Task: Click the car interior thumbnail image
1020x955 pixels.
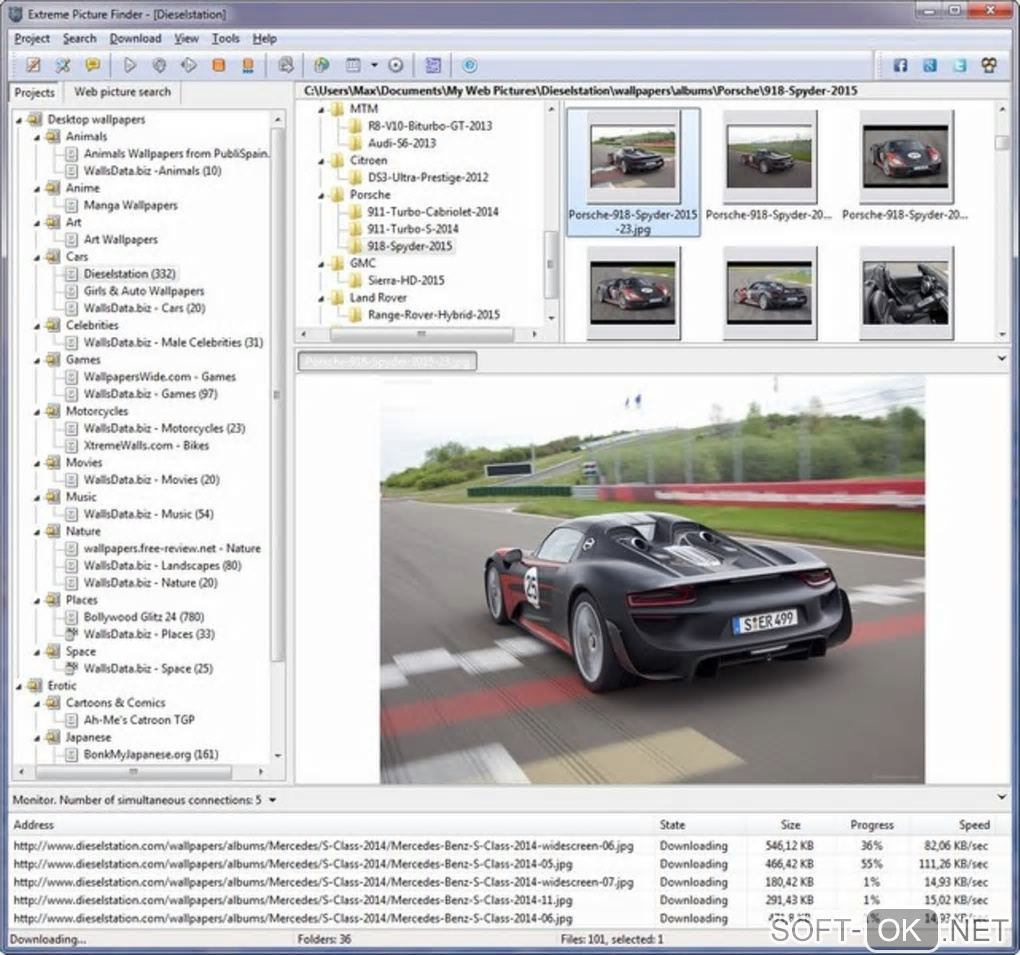Action: 906,293
